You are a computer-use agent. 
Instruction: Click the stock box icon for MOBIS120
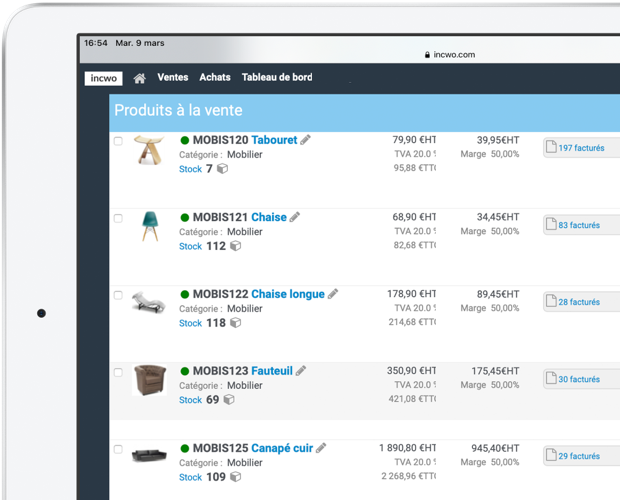223,169
